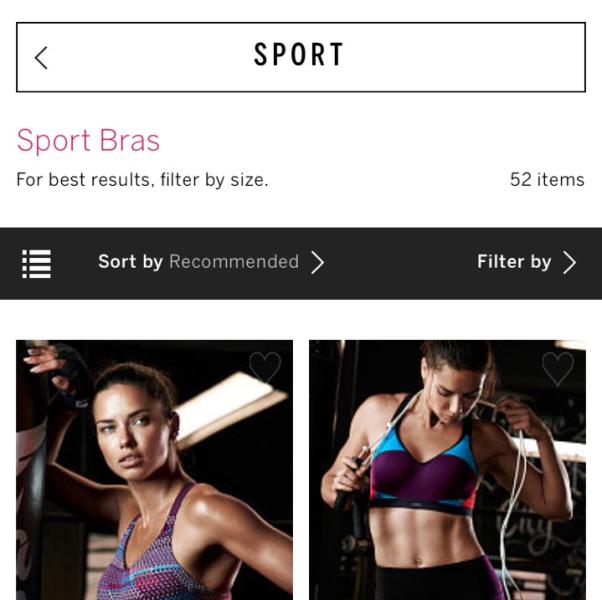Screen dimensions: 602x600
Task: Tap the filter by size tip text
Action: point(142,180)
